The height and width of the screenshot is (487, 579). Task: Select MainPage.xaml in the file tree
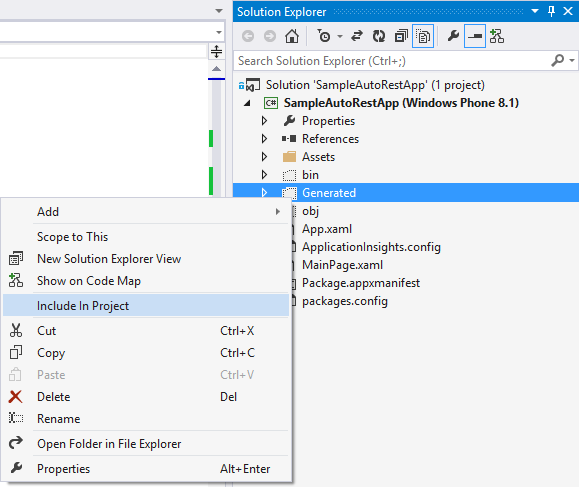pos(342,265)
